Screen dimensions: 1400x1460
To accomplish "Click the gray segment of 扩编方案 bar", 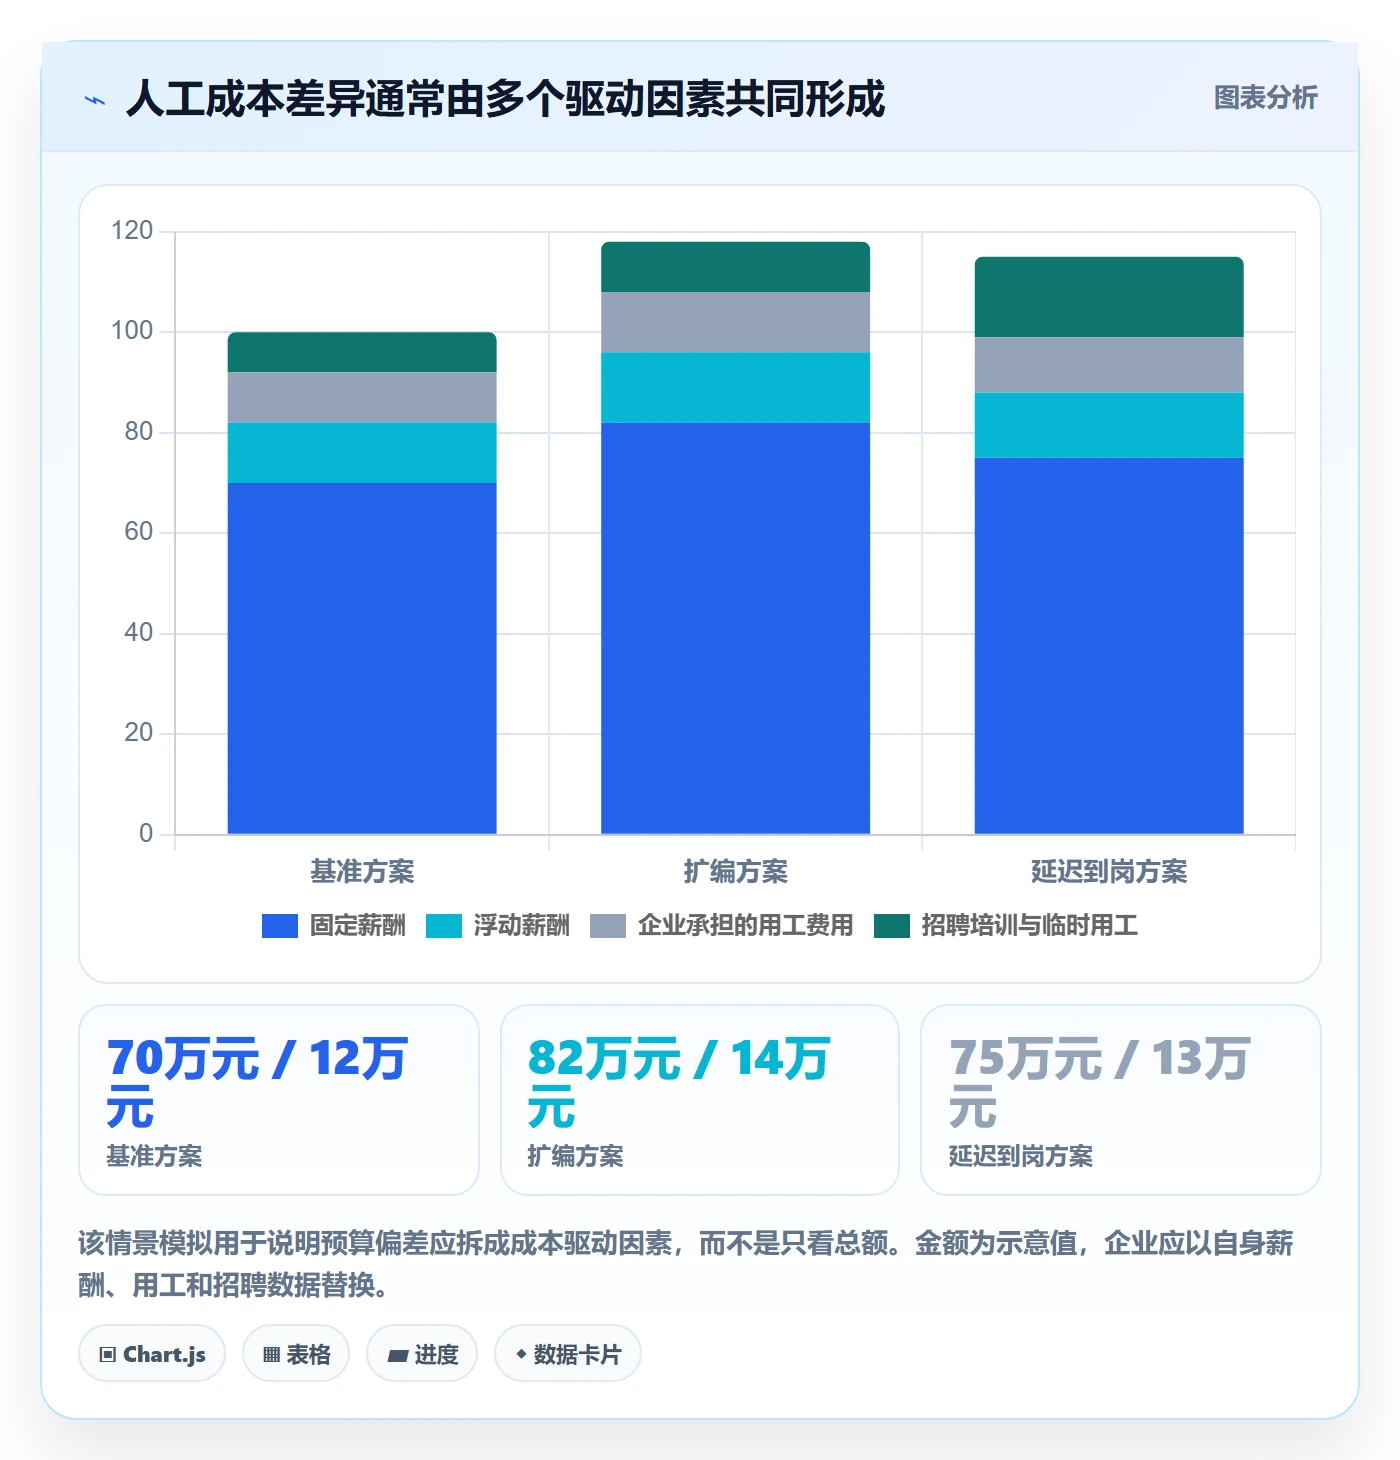I will (x=735, y=323).
